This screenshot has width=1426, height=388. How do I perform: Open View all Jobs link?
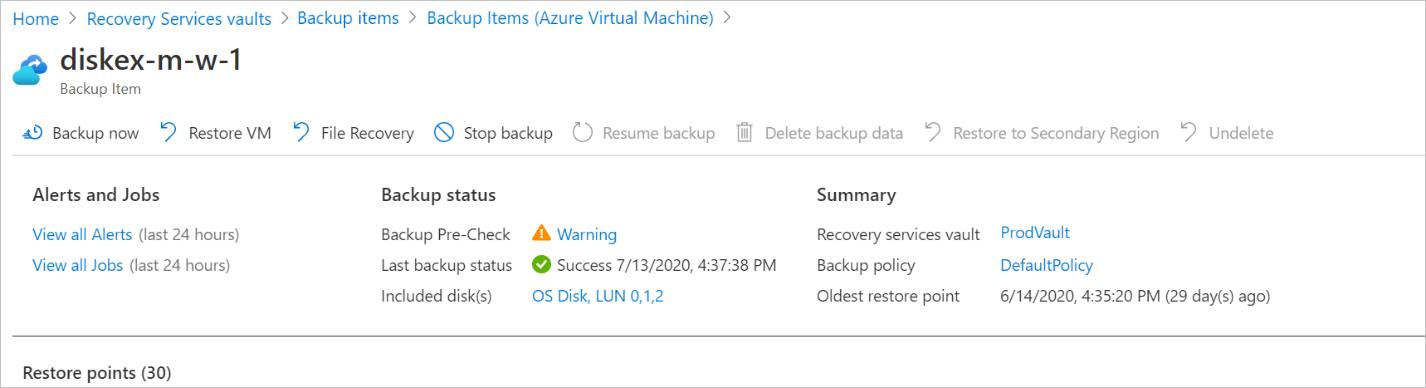(x=78, y=265)
